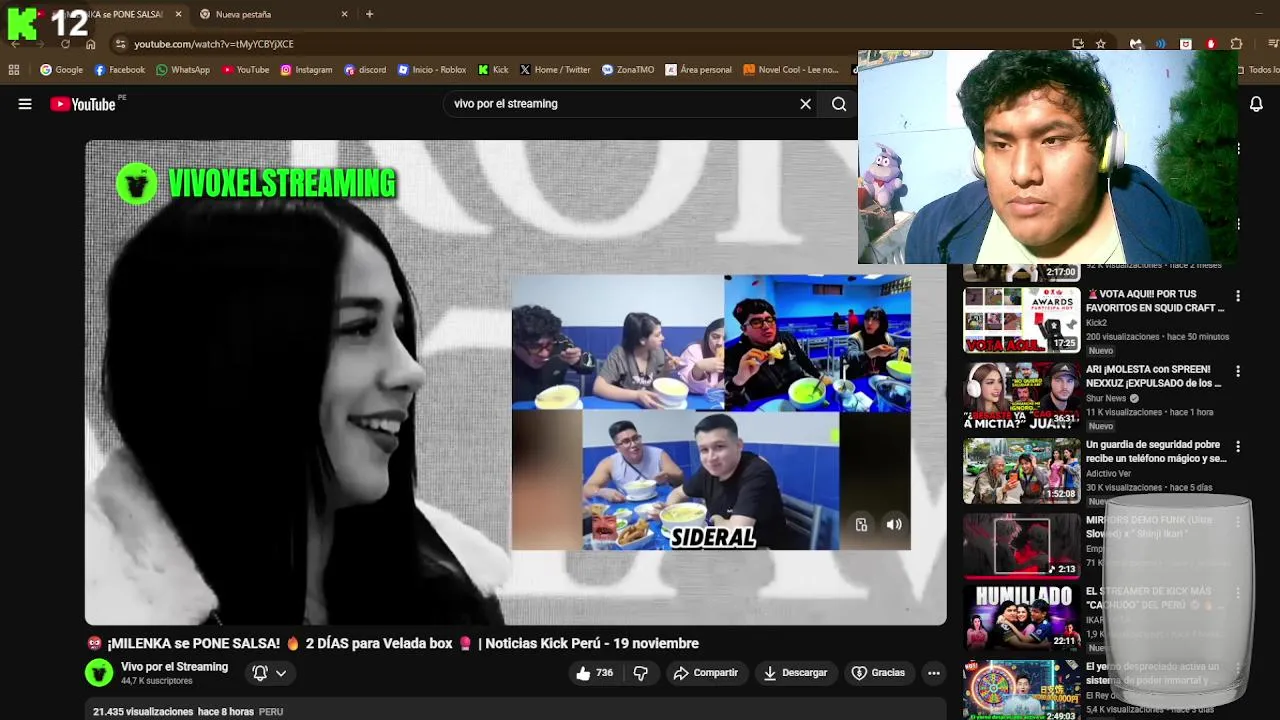Open the YouTube bookmark in bookmarks bar

click(x=245, y=70)
